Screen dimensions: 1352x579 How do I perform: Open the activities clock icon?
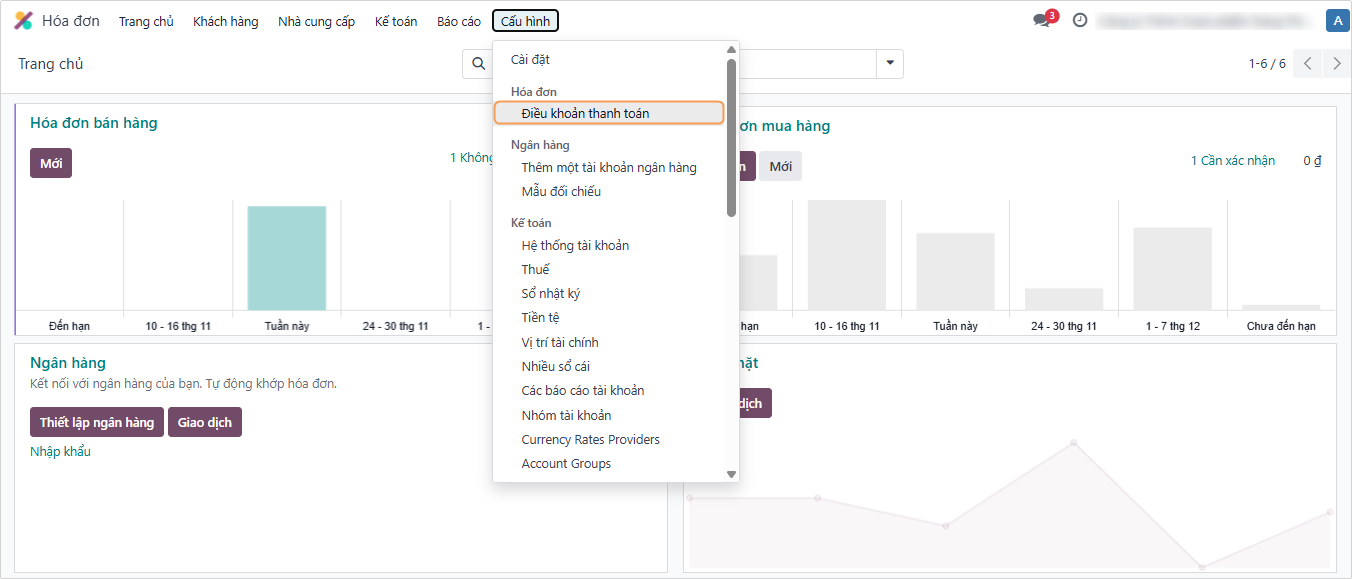(1080, 20)
